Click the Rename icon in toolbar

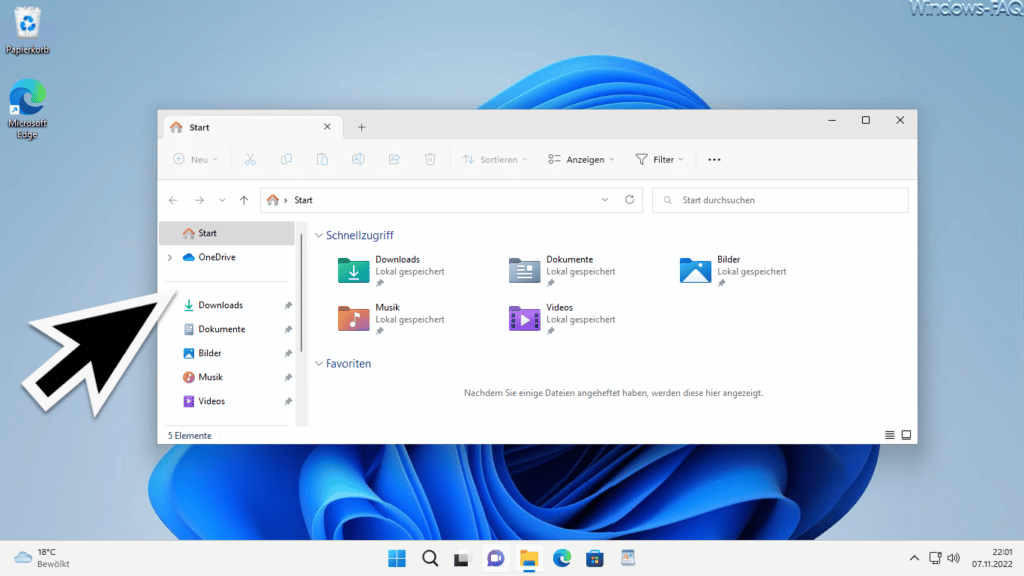pos(358,159)
